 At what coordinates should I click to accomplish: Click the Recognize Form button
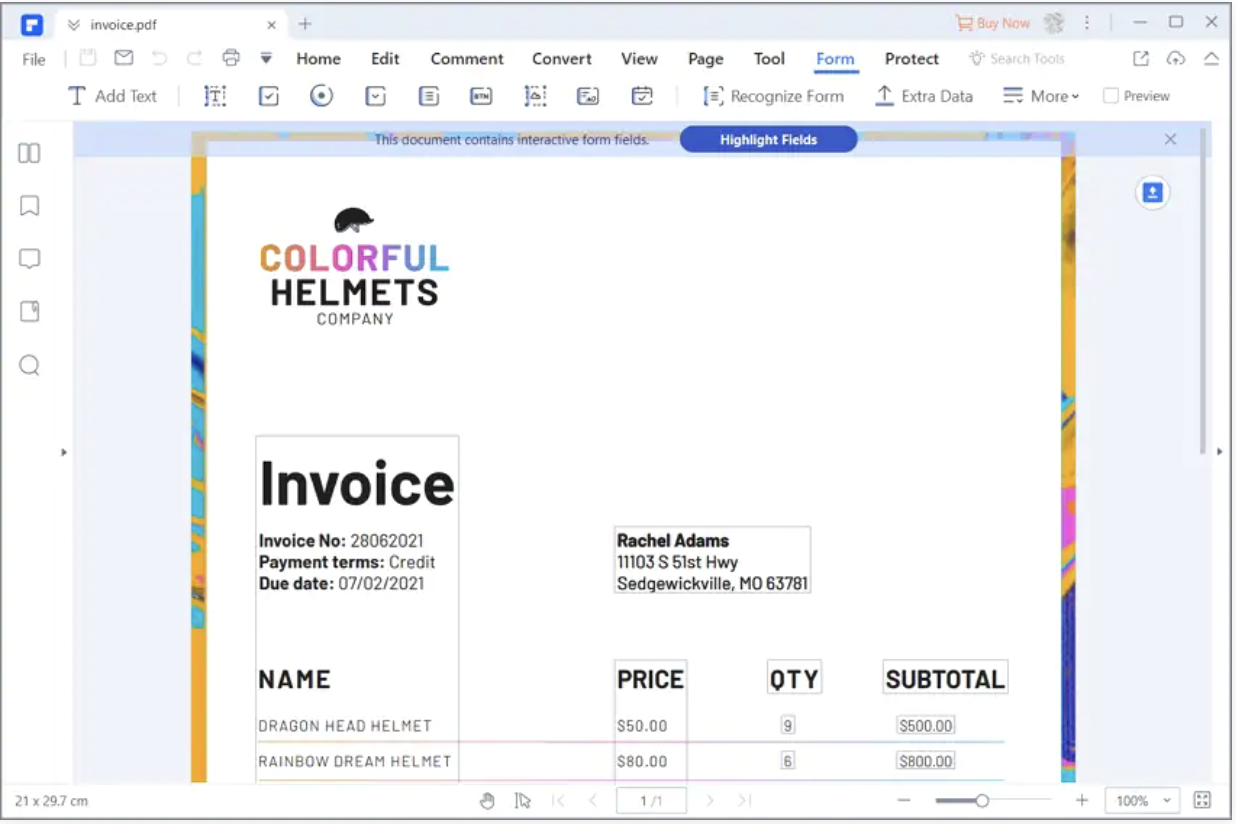pyautogui.click(x=774, y=96)
